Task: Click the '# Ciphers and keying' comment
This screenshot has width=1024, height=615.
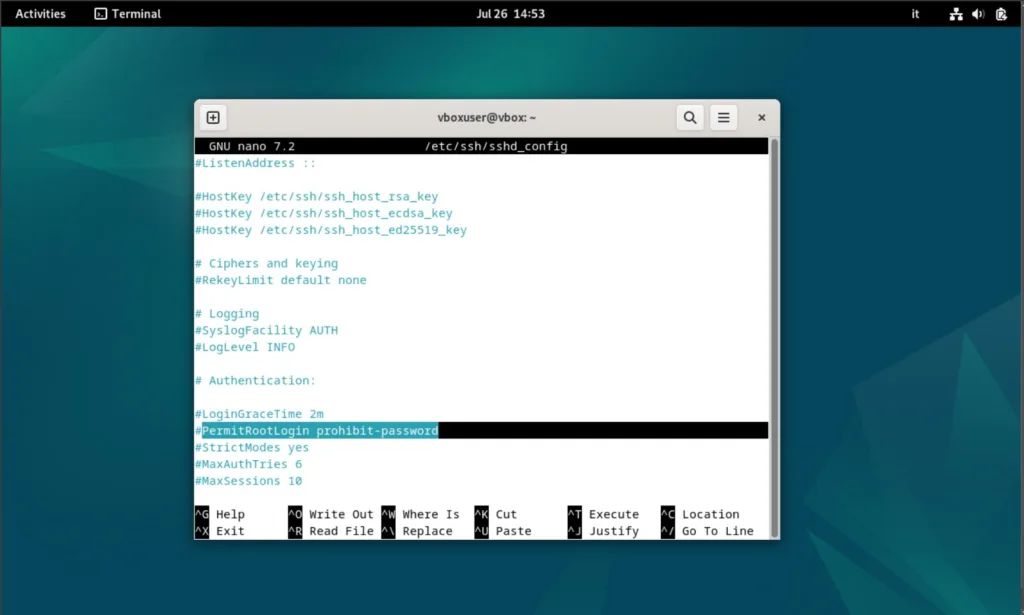Action: pos(266,264)
